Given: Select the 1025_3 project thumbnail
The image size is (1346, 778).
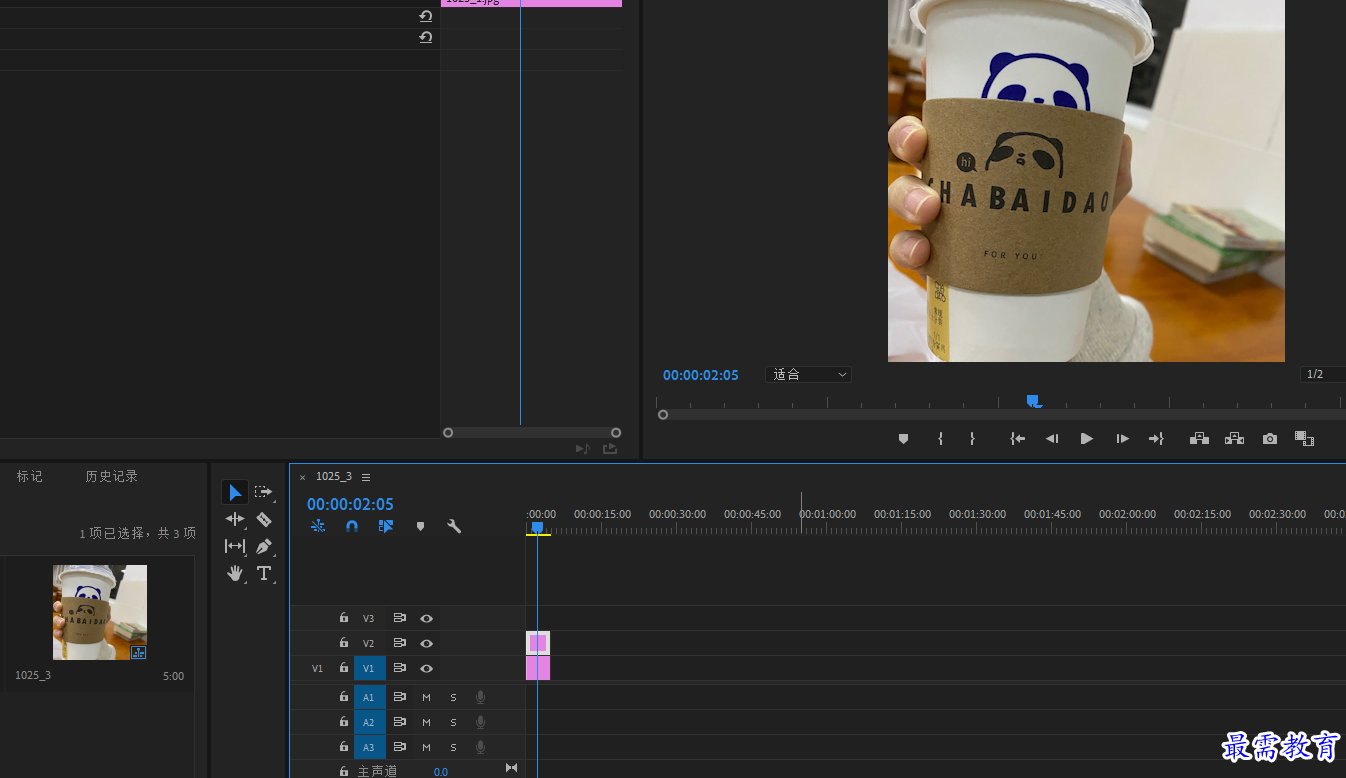Looking at the screenshot, I should (100, 612).
